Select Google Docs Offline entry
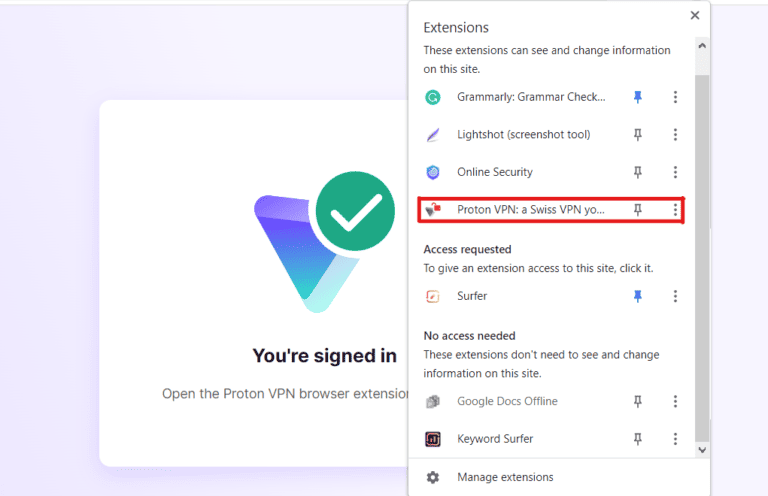Image resolution: width=768 pixels, height=496 pixels. (507, 401)
